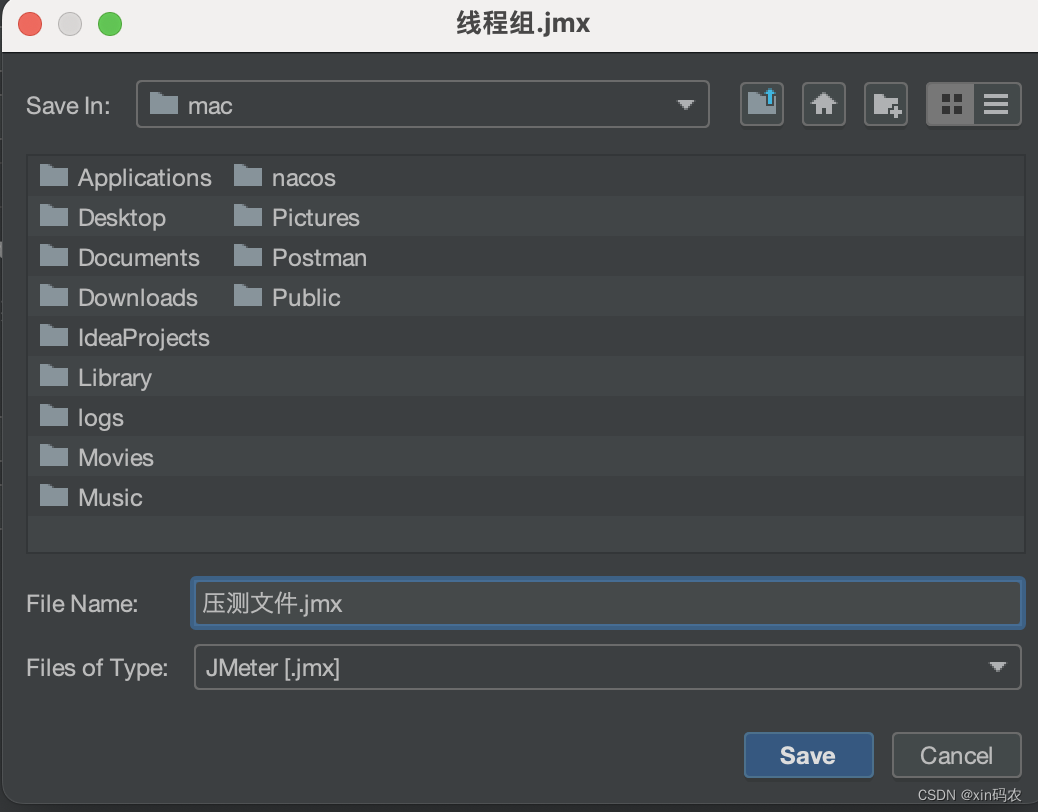Screen dimensions: 1038x812
Task: Open the Files of Type dropdown
Action: coord(997,667)
